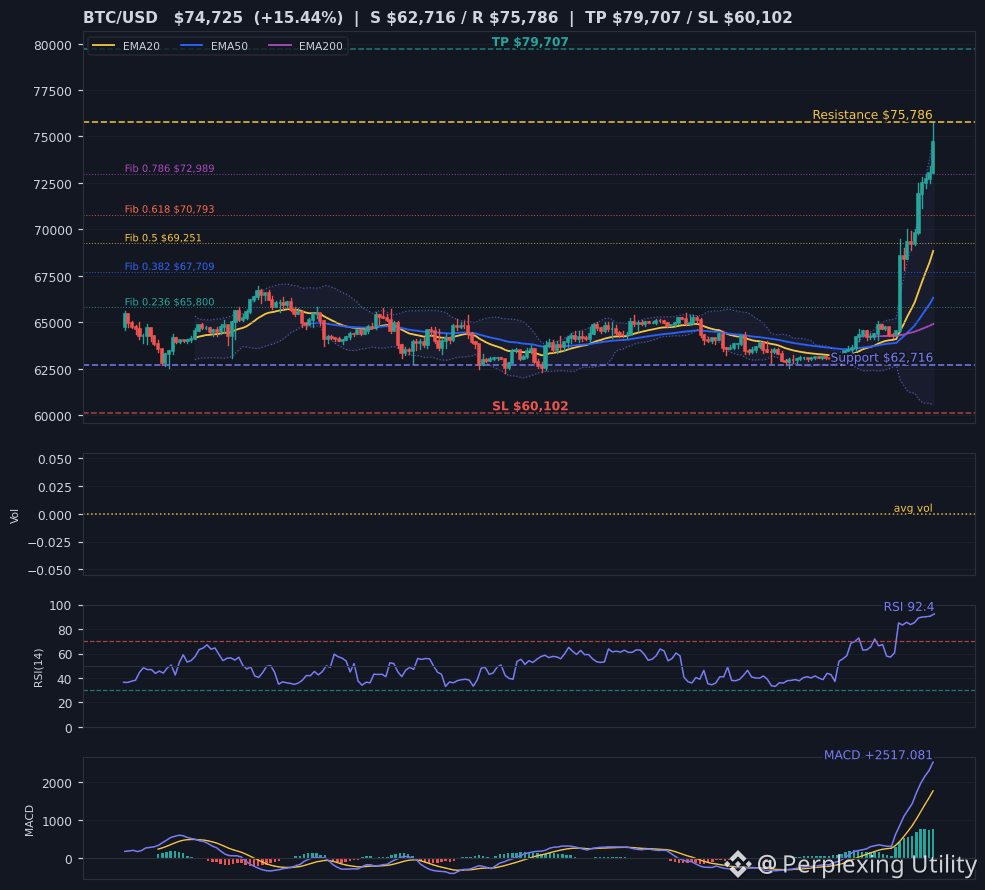
Task: Click the (+15.44%) change value in the header
Action: (298, 18)
